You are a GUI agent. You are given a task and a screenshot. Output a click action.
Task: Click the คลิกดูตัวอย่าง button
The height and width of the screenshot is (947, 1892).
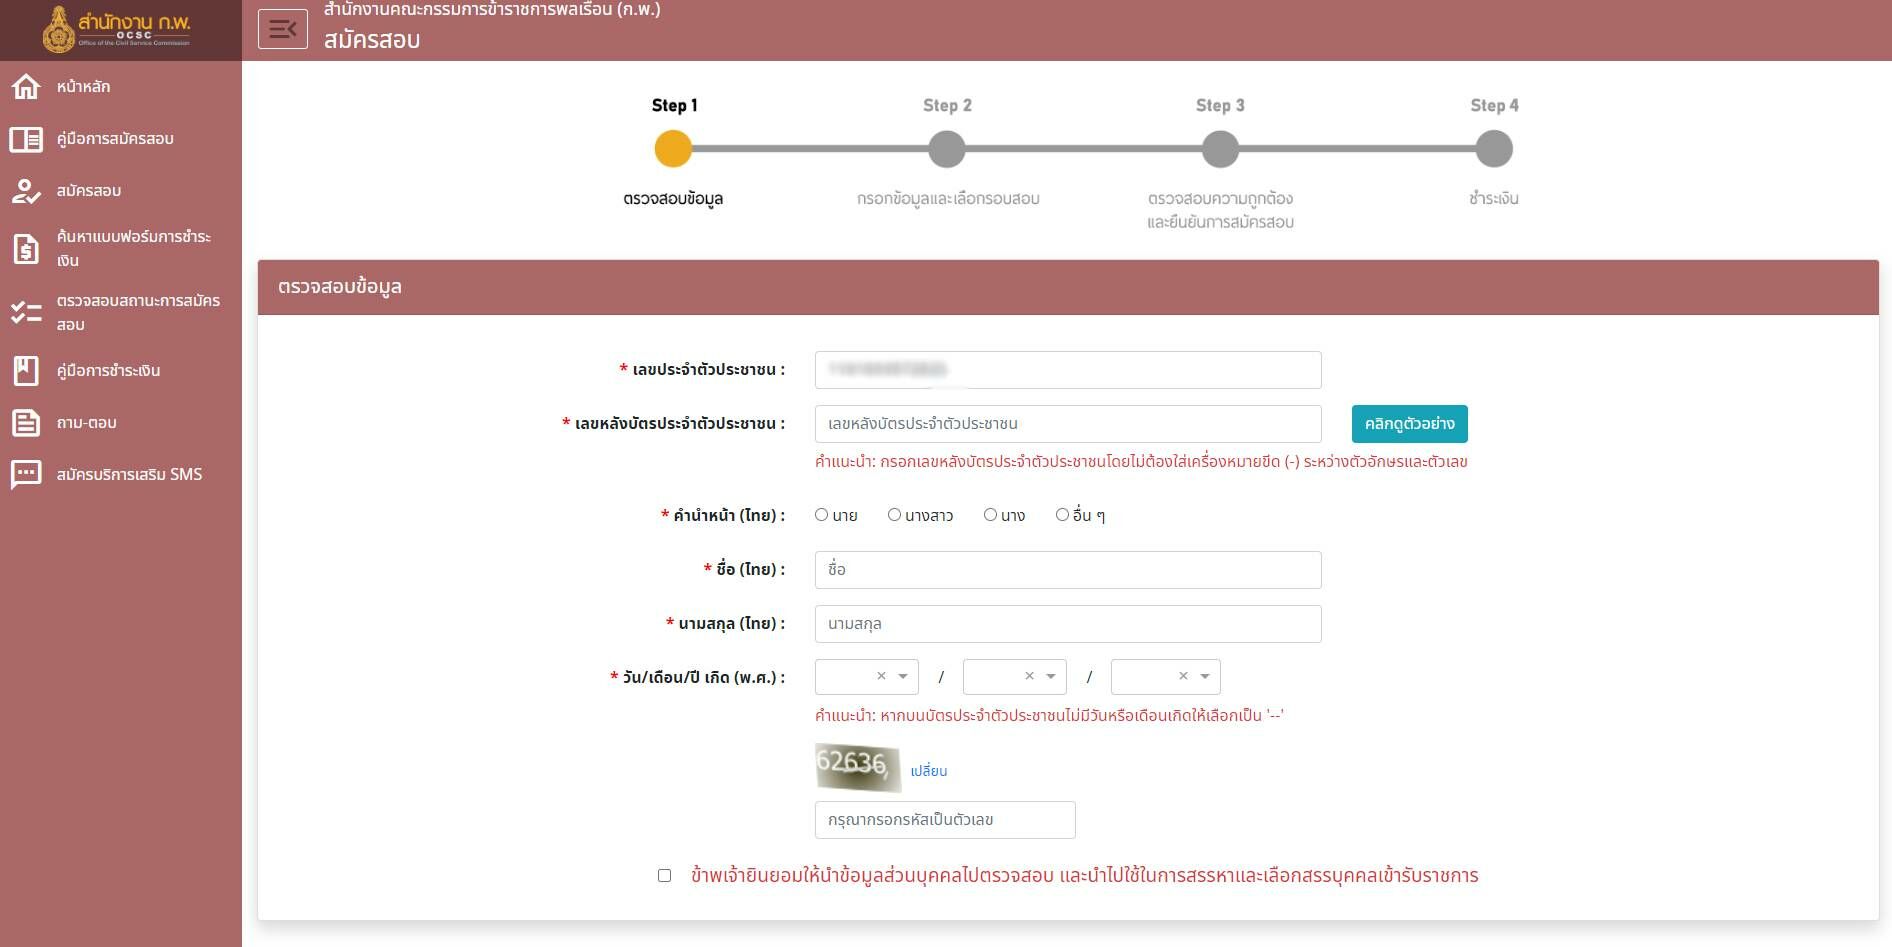click(1409, 424)
